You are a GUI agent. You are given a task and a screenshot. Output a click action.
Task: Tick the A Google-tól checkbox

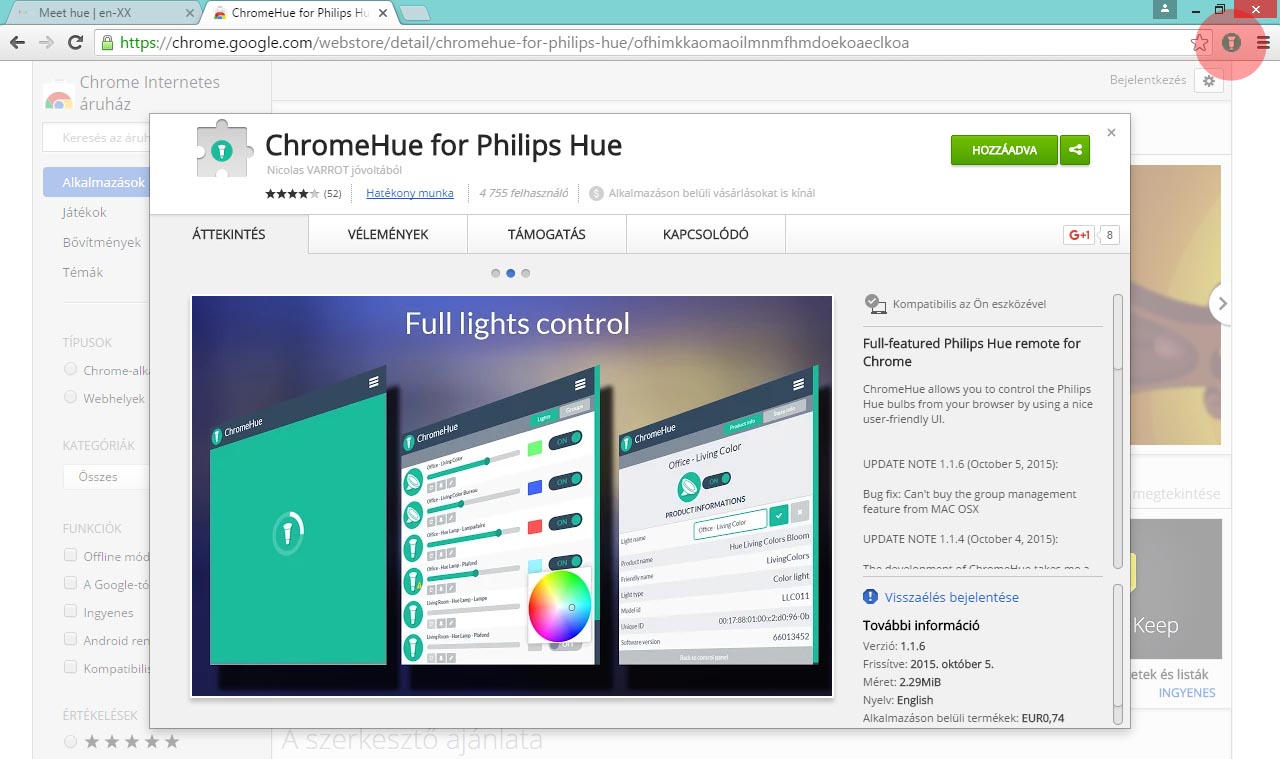pyautogui.click(x=70, y=583)
